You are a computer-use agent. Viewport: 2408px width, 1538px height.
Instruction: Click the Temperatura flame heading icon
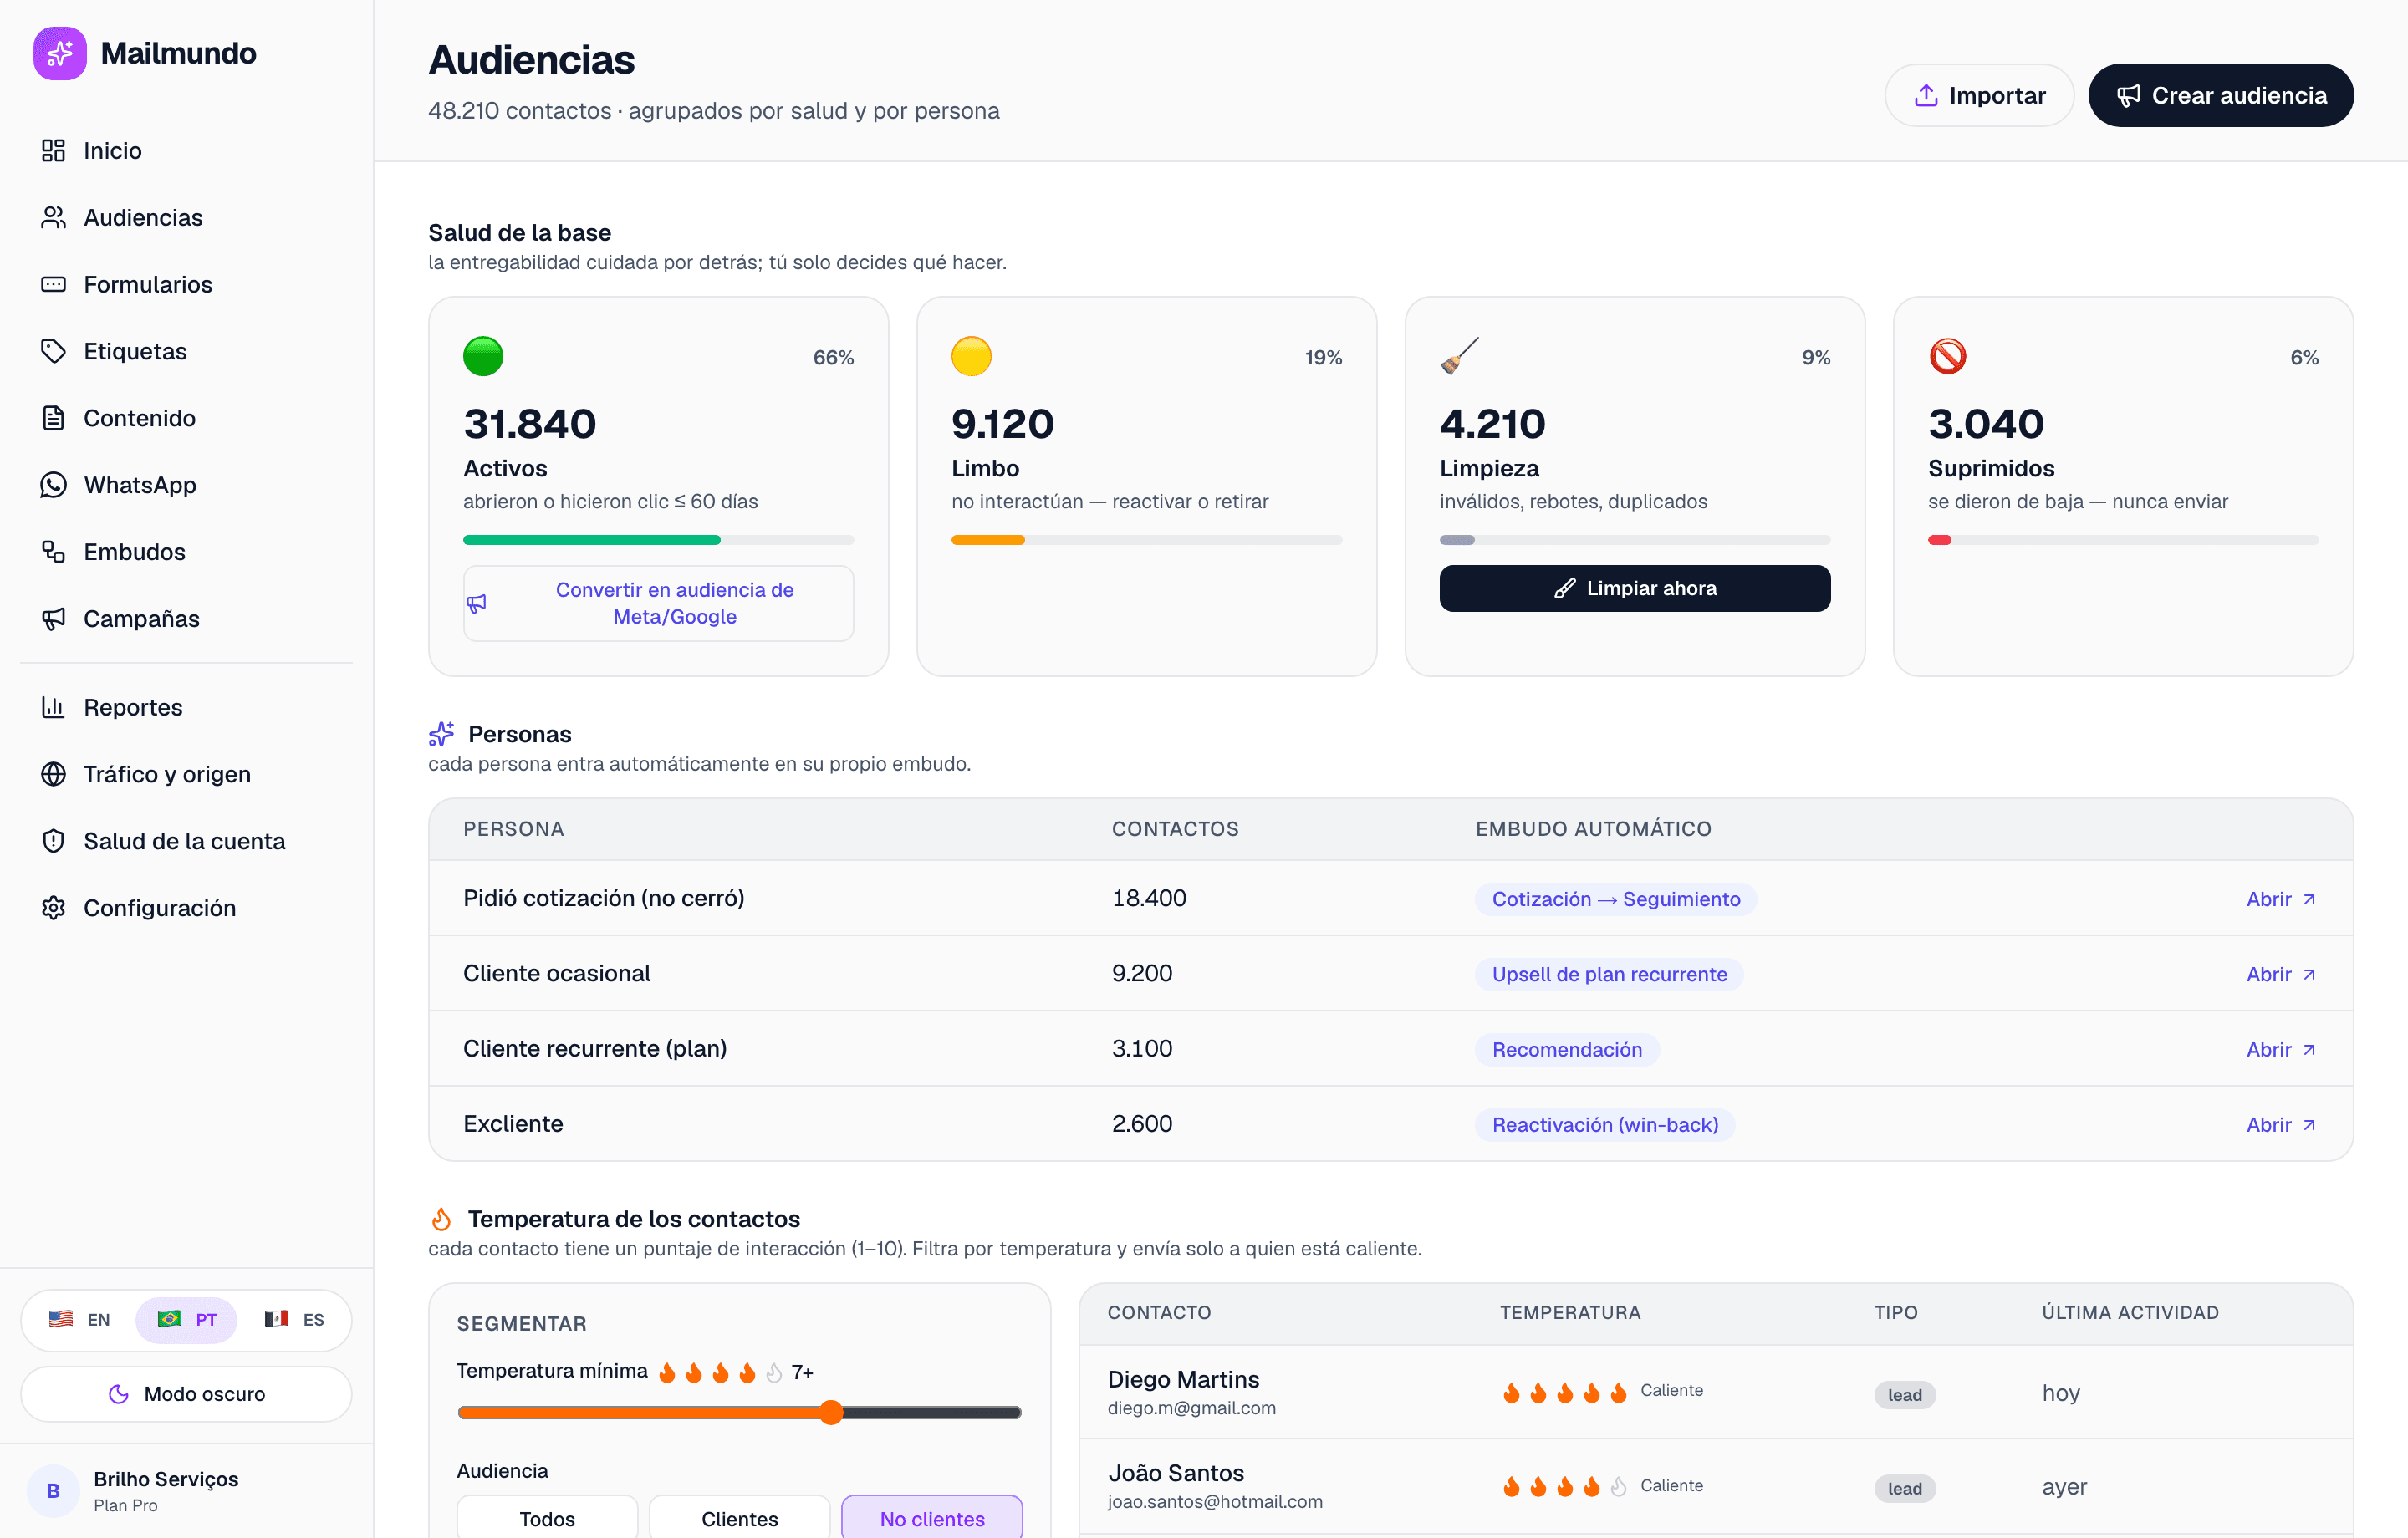pos(441,1219)
